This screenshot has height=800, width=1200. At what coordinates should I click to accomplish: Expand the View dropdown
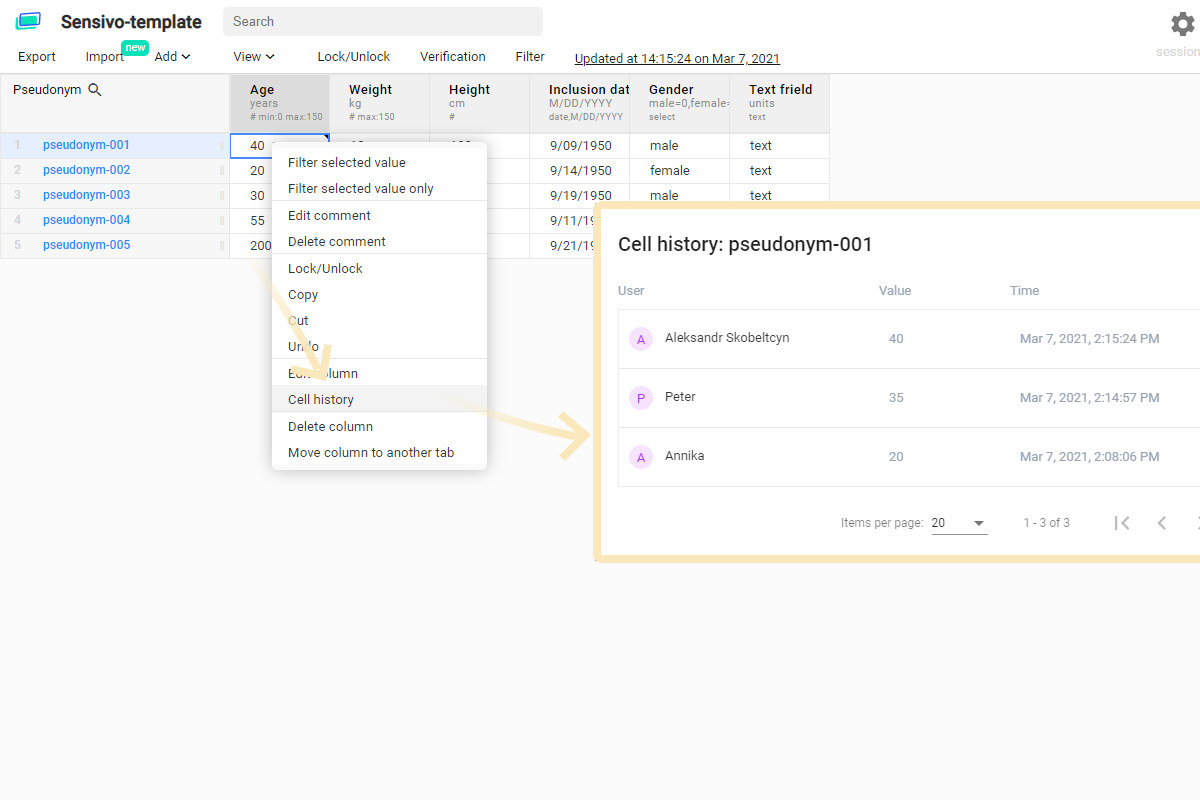pos(254,57)
